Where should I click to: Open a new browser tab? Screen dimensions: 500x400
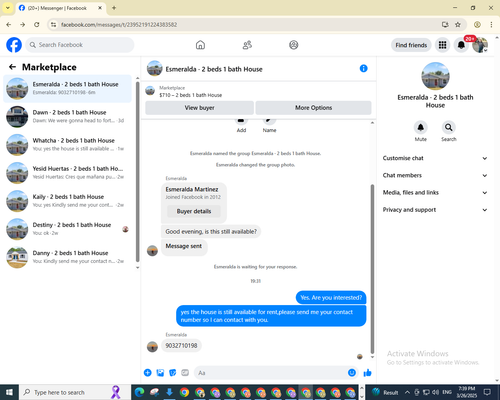pos(114,8)
